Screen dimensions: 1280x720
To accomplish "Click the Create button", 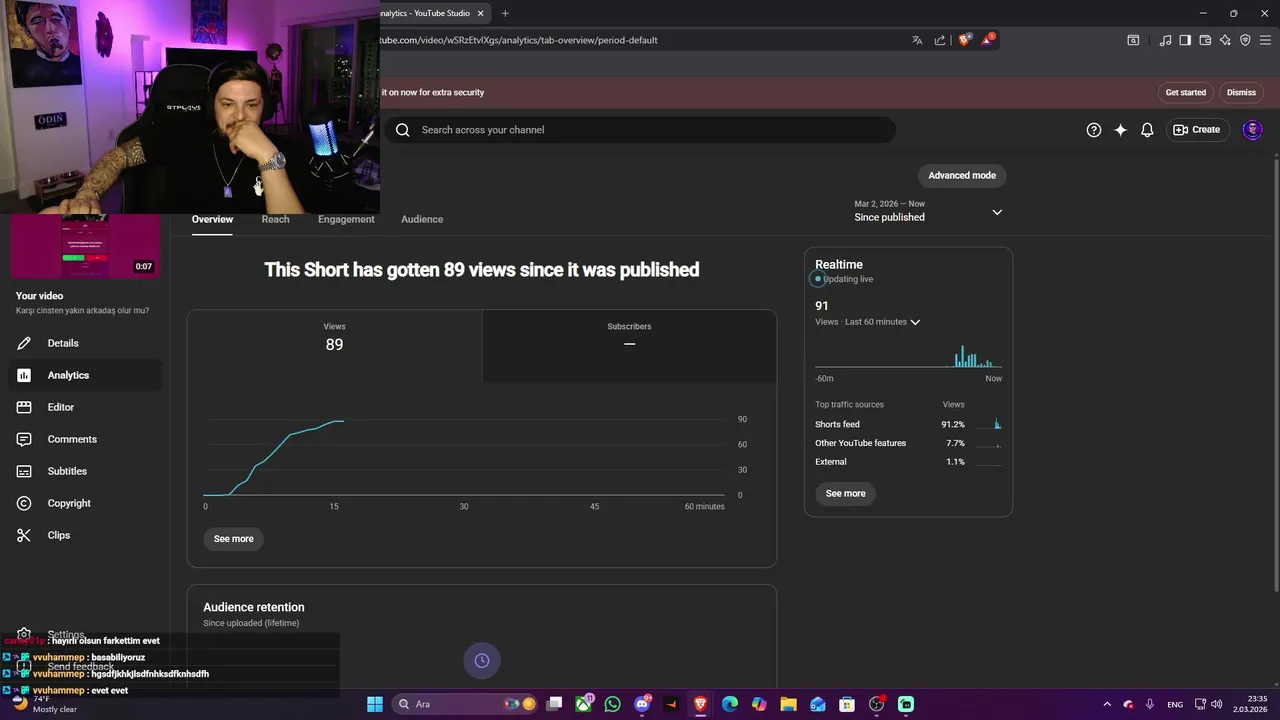I will [1197, 130].
